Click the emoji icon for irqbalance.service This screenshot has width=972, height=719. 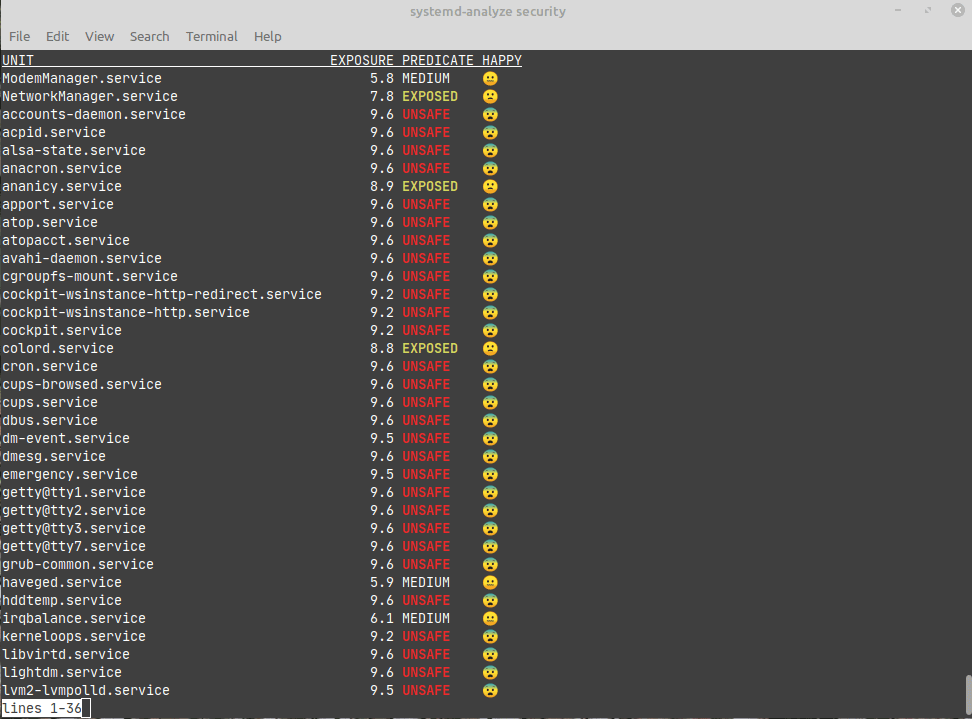[490, 619]
